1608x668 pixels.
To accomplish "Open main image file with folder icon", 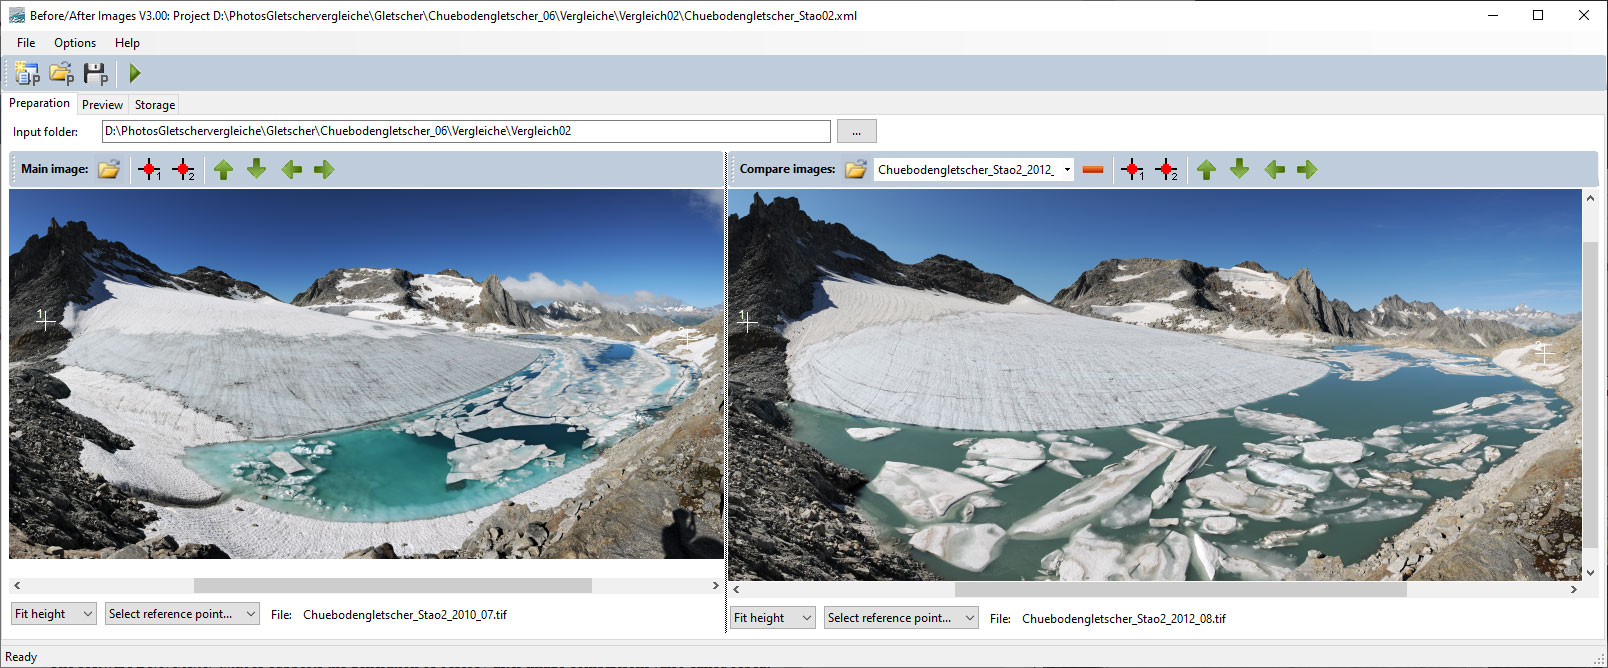I will pyautogui.click(x=109, y=169).
